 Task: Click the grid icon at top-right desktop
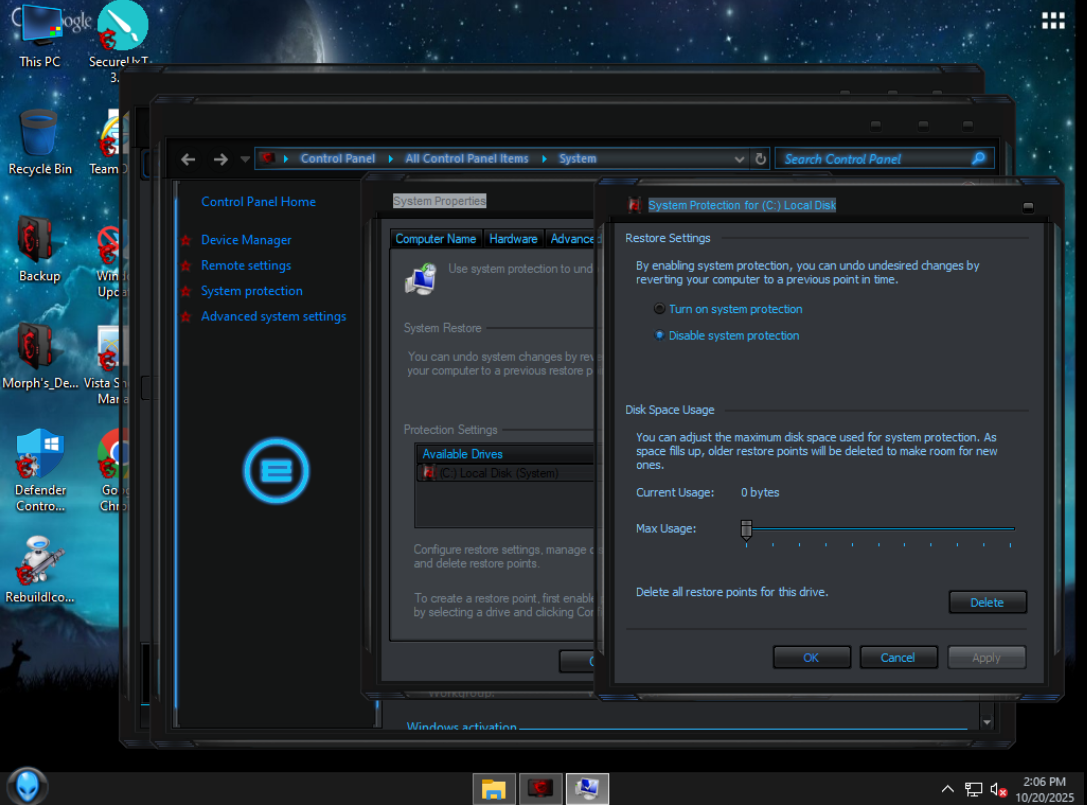1053,21
